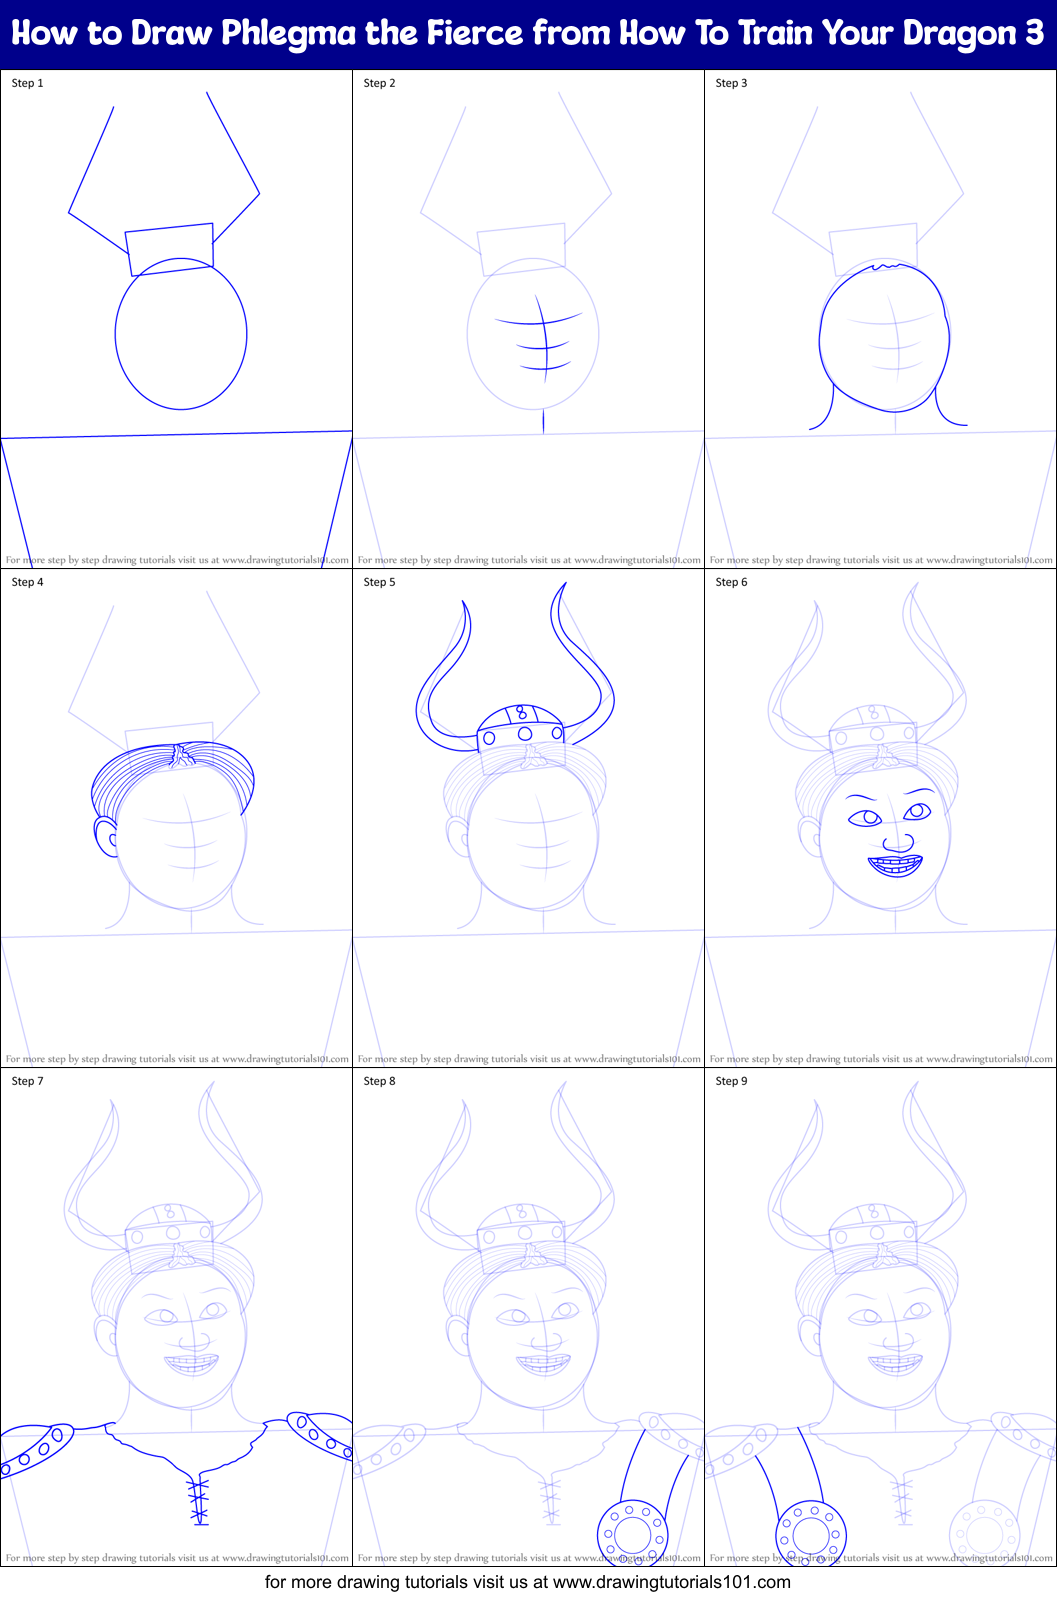The width and height of the screenshot is (1057, 1597).
Task: Click the Step 5 drawing panel
Action: pos(528,819)
